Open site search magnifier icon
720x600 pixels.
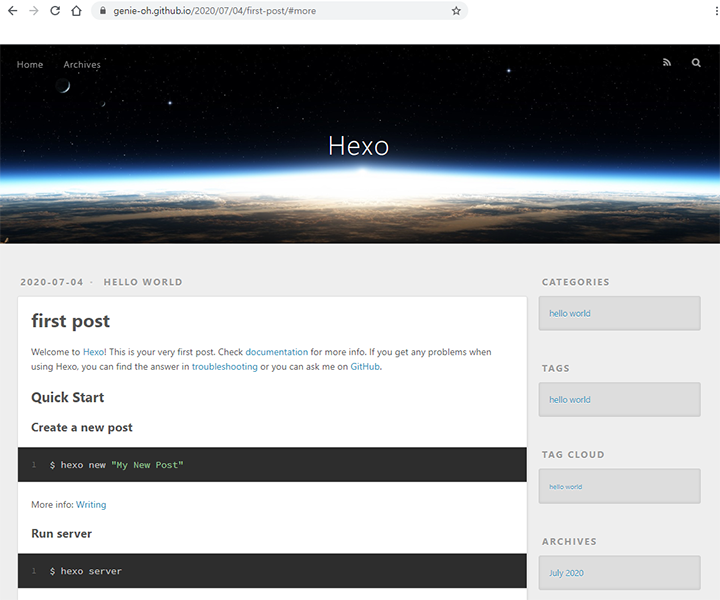696,62
